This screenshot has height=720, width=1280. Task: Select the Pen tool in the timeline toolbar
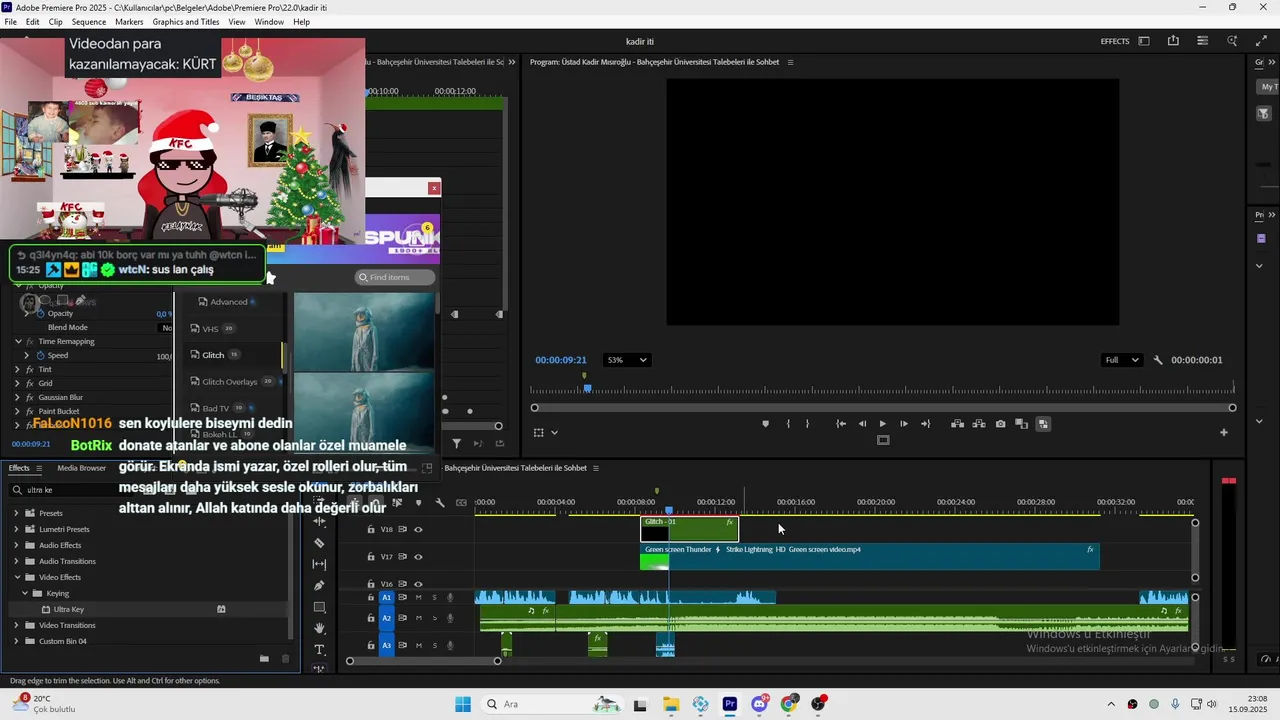[319, 586]
